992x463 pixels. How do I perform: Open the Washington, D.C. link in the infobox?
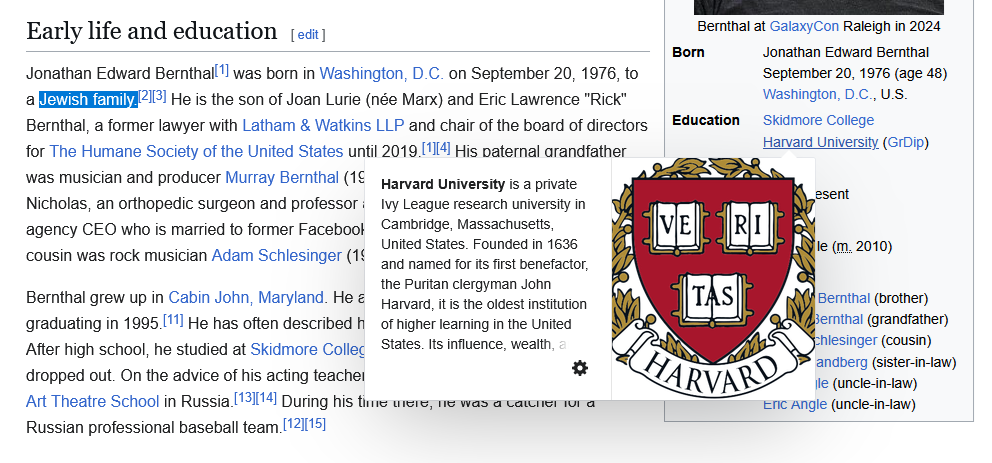[817, 94]
